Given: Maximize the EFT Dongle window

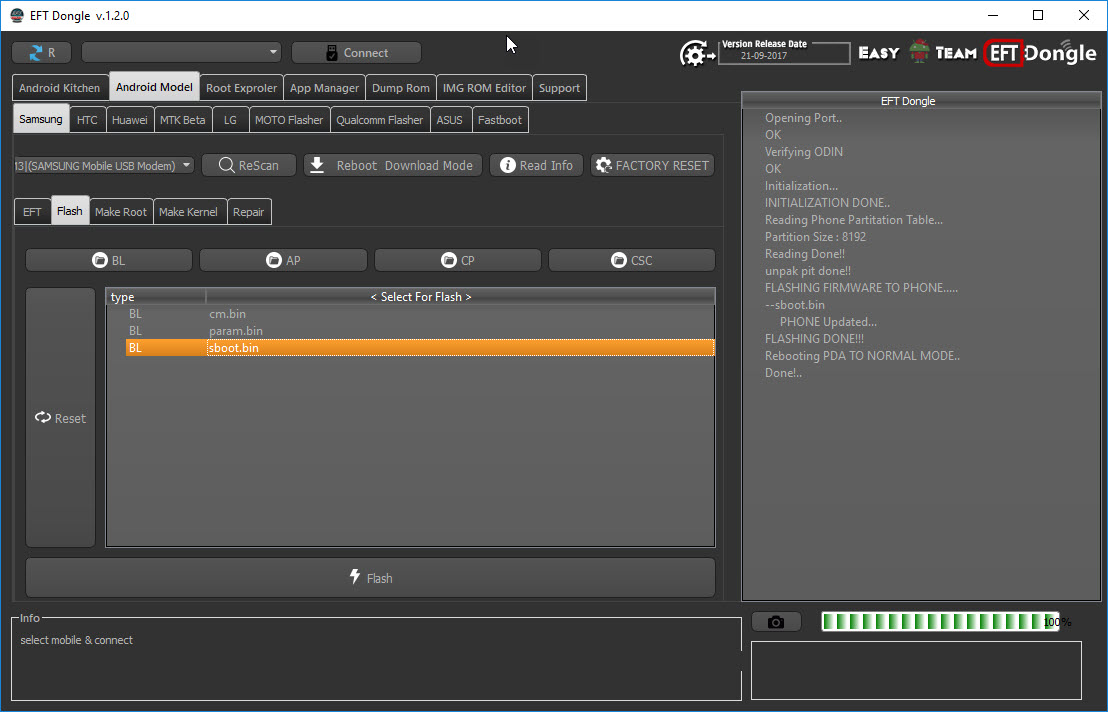Looking at the screenshot, I should (1038, 16).
